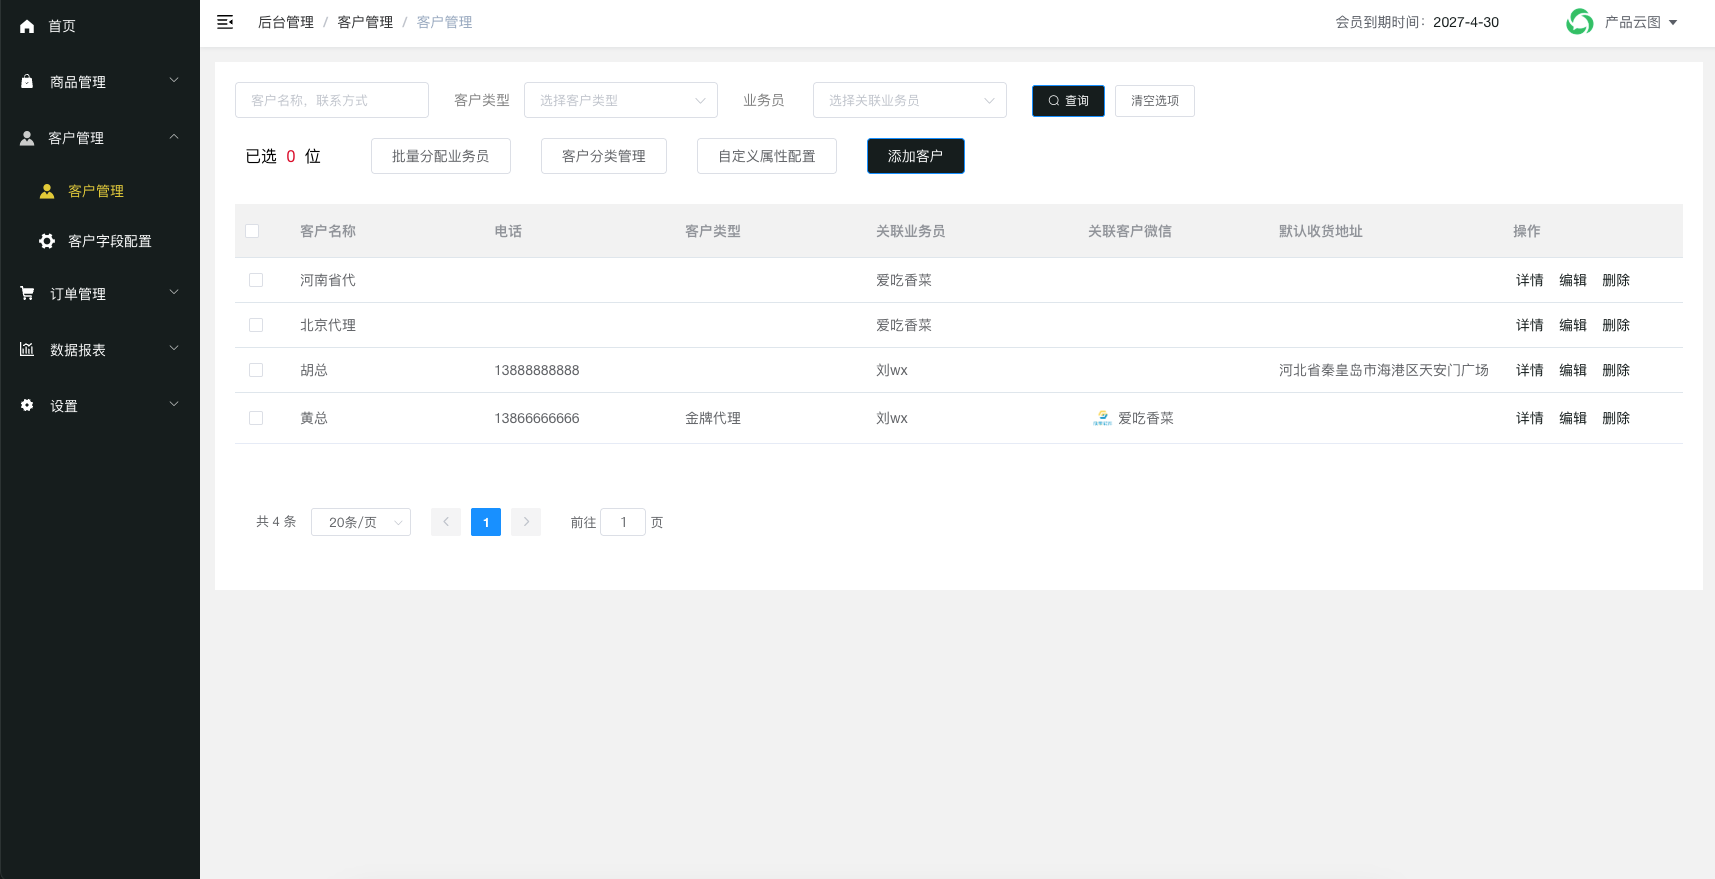Check the box for 北京代理
Viewport: 1715px width, 879px height.
256,325
